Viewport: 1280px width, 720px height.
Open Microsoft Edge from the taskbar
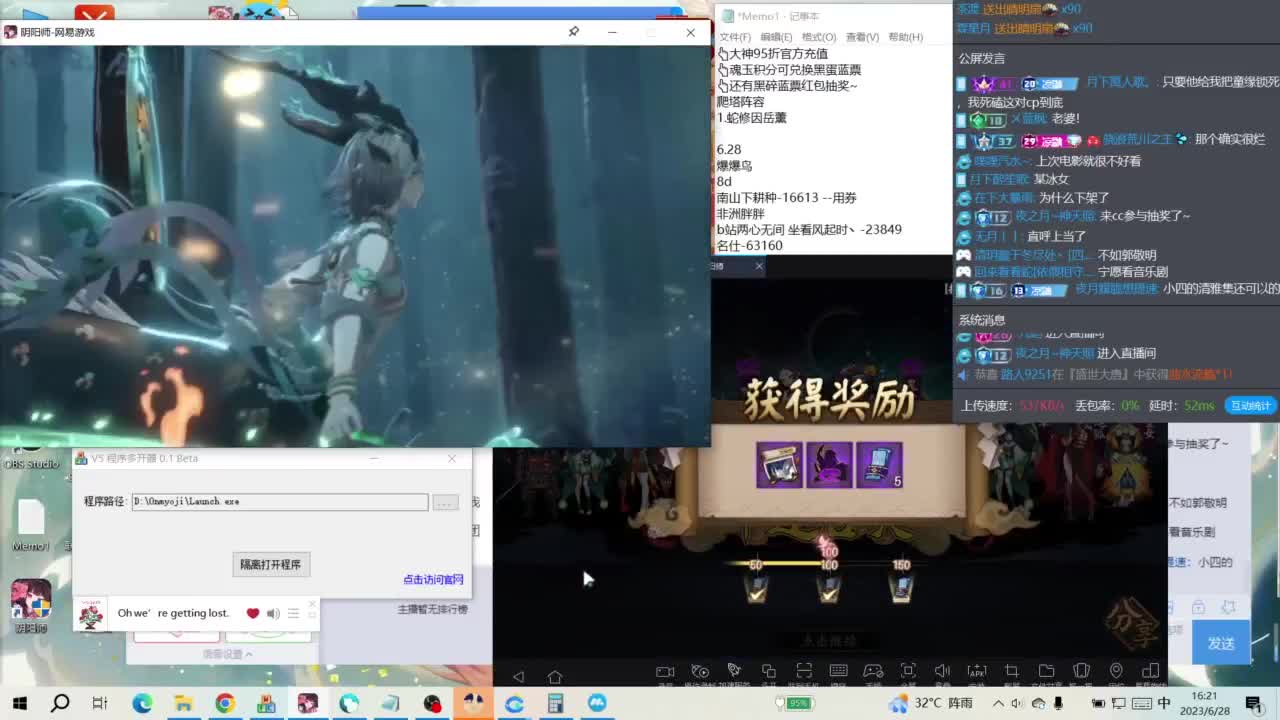142,703
